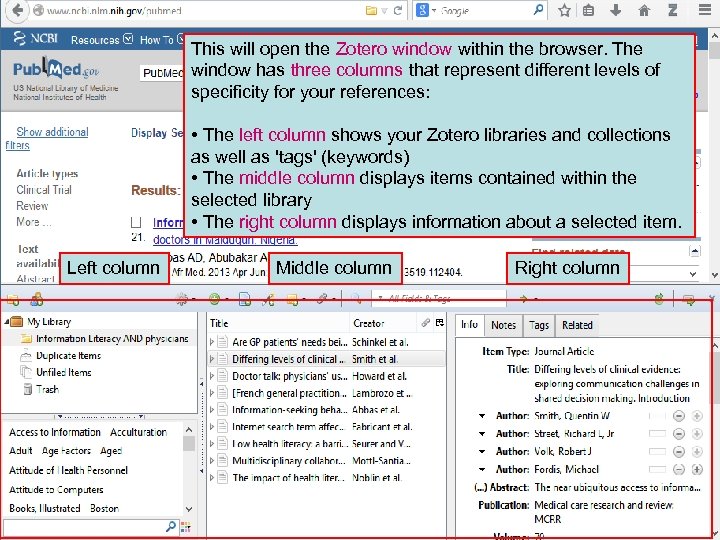Click the browser Home icon
Screen dimensions: 720x540
pyautogui.click(x=644, y=10)
